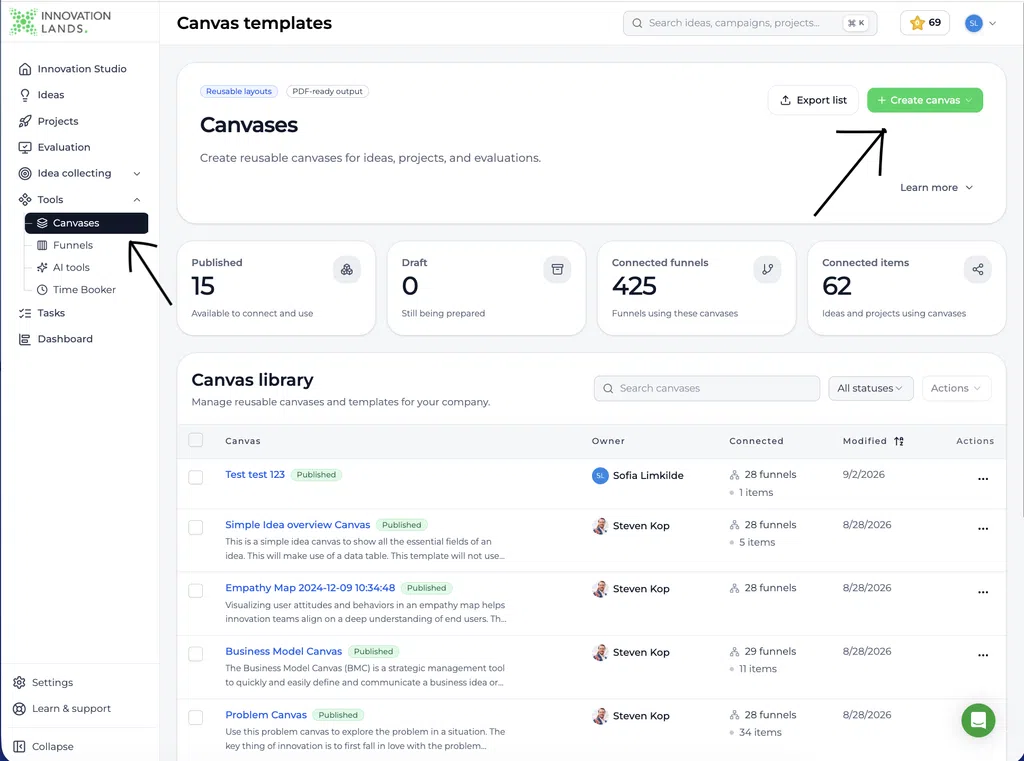Click the Settings gear icon
Viewport: 1024px width, 761px height.
coord(20,682)
